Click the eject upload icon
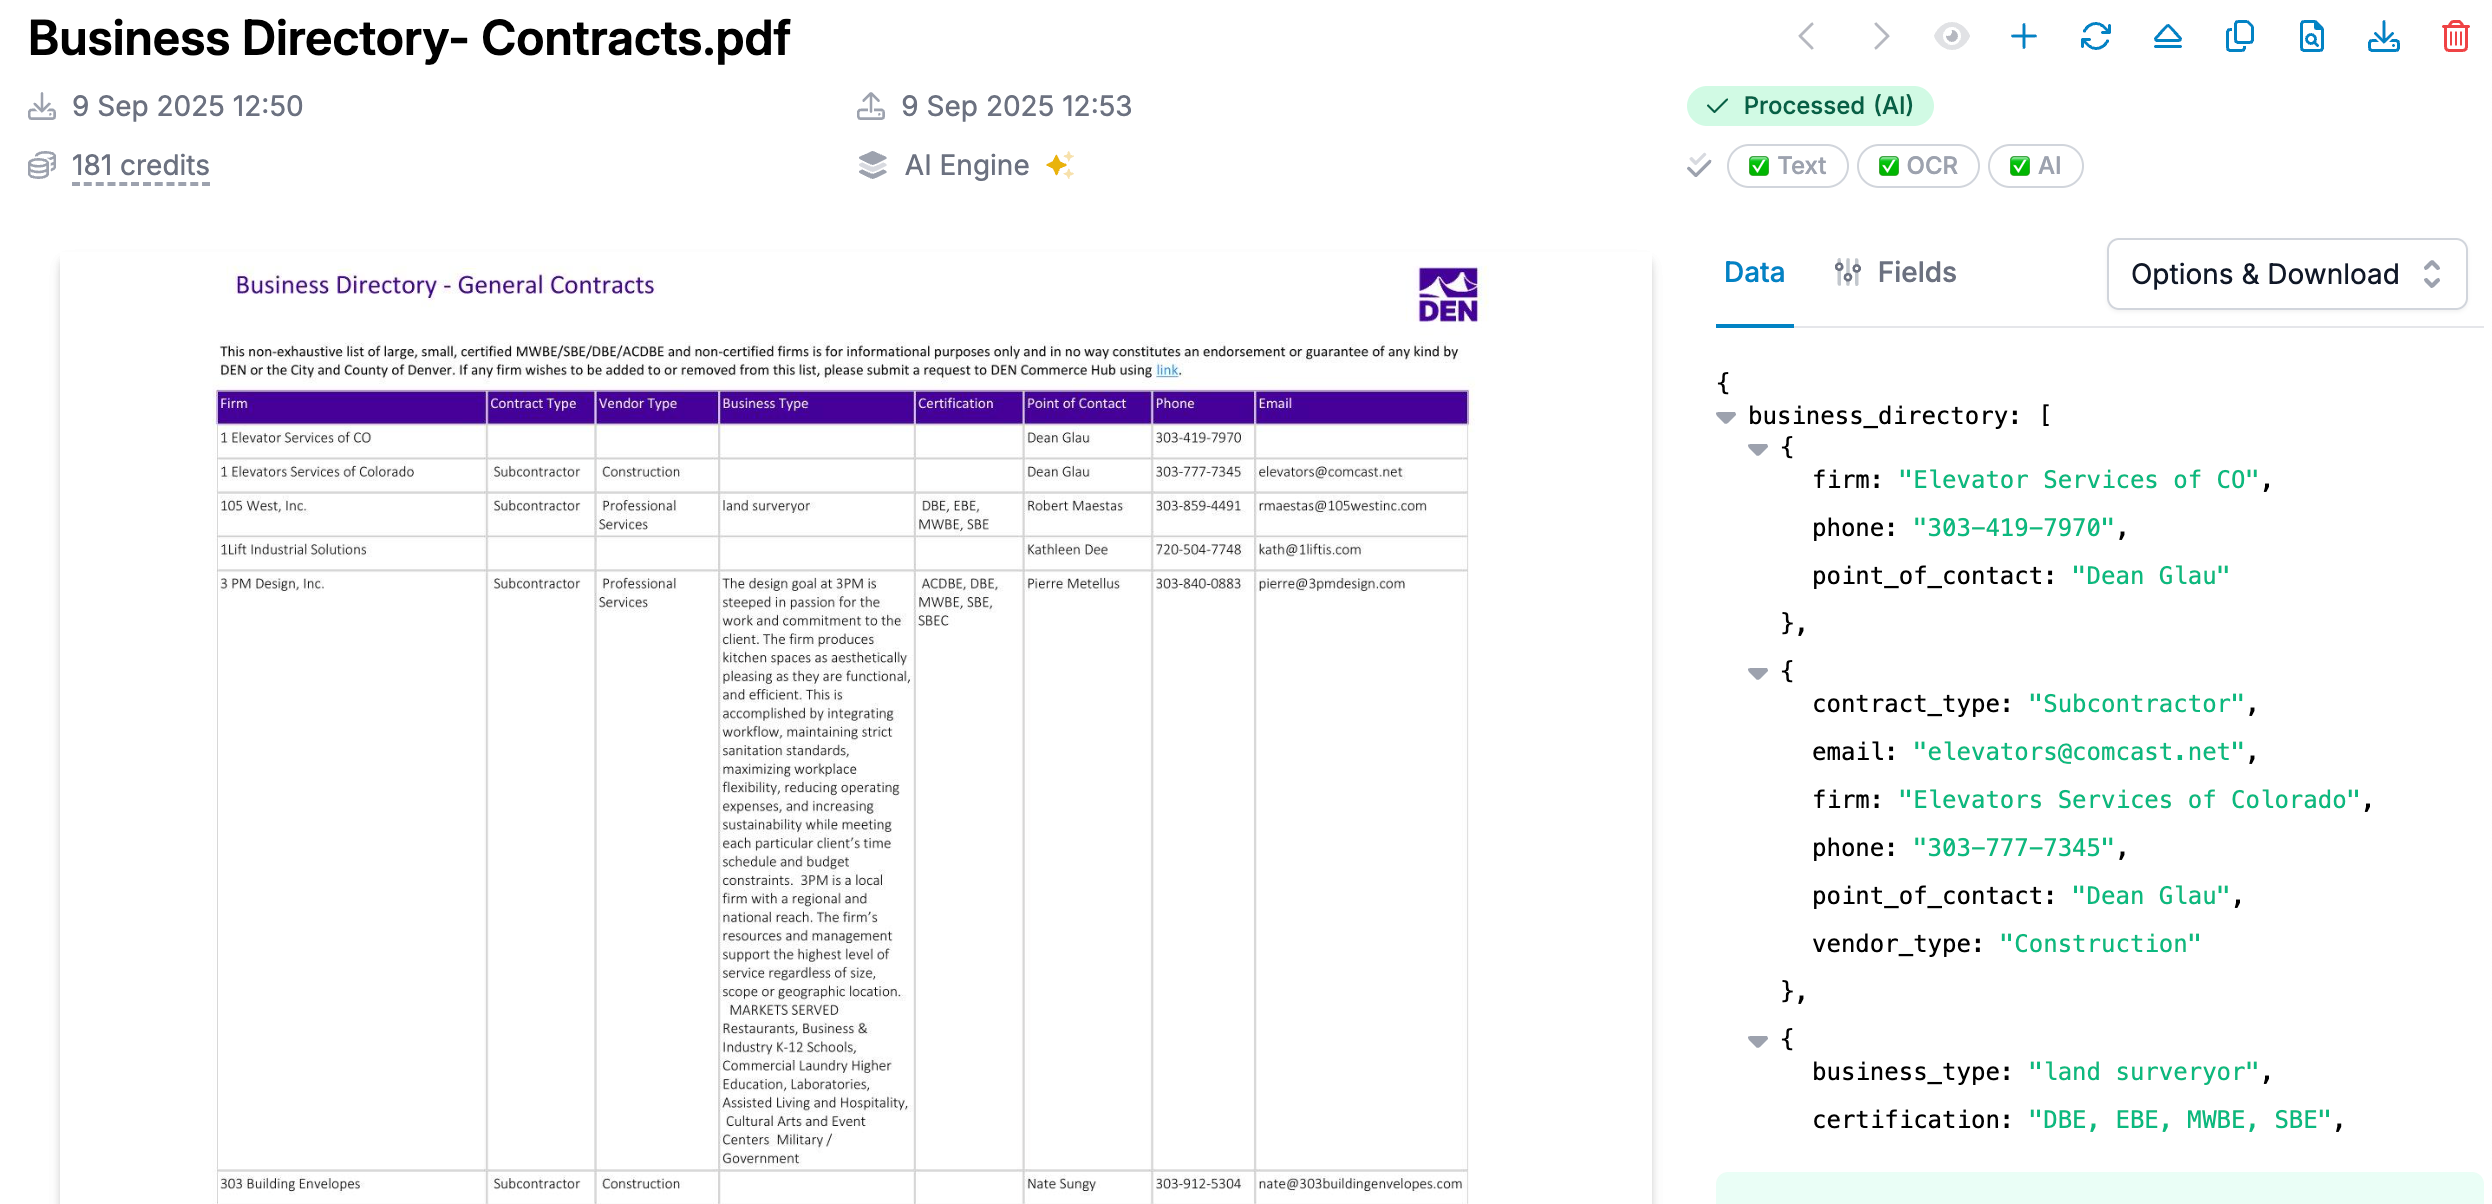The image size is (2492, 1204). (x=2167, y=37)
